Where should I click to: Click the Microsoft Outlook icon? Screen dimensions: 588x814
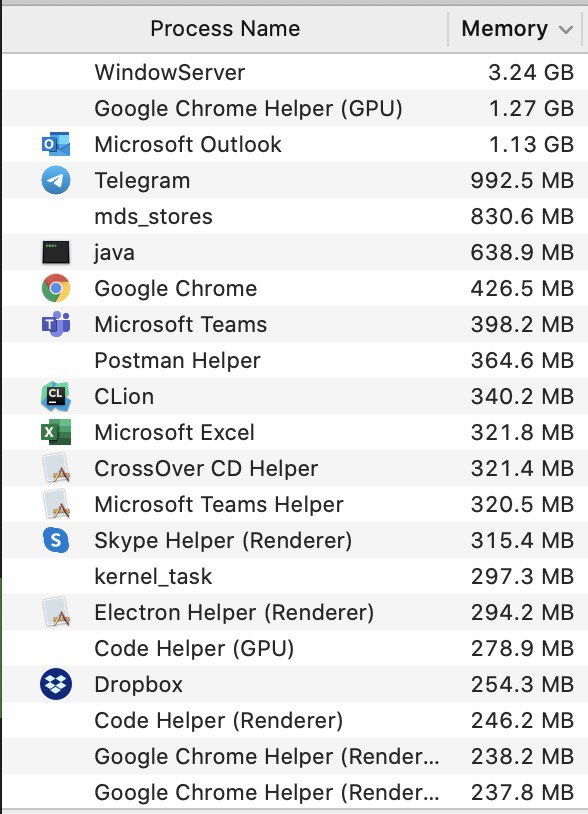pyautogui.click(x=56, y=144)
